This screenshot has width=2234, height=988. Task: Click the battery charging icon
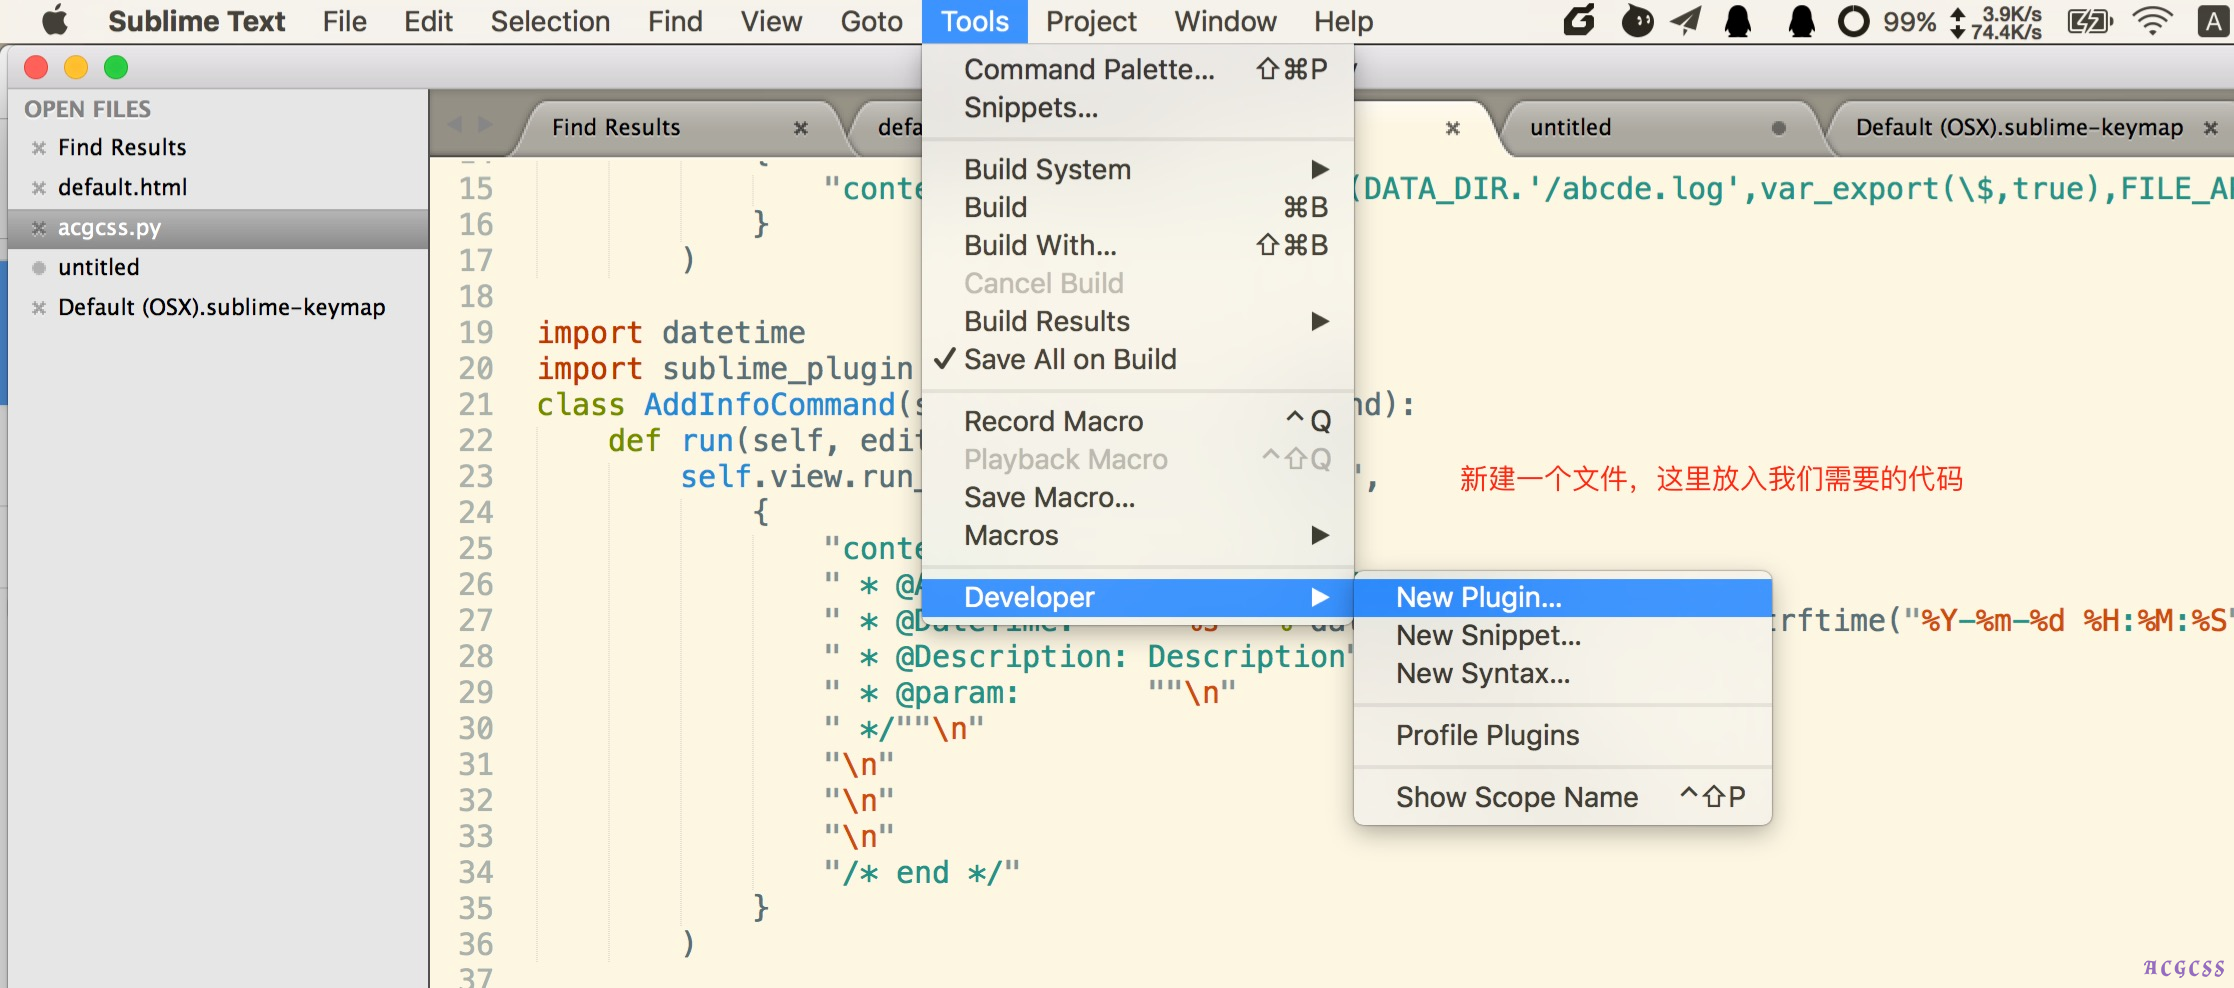[2089, 21]
